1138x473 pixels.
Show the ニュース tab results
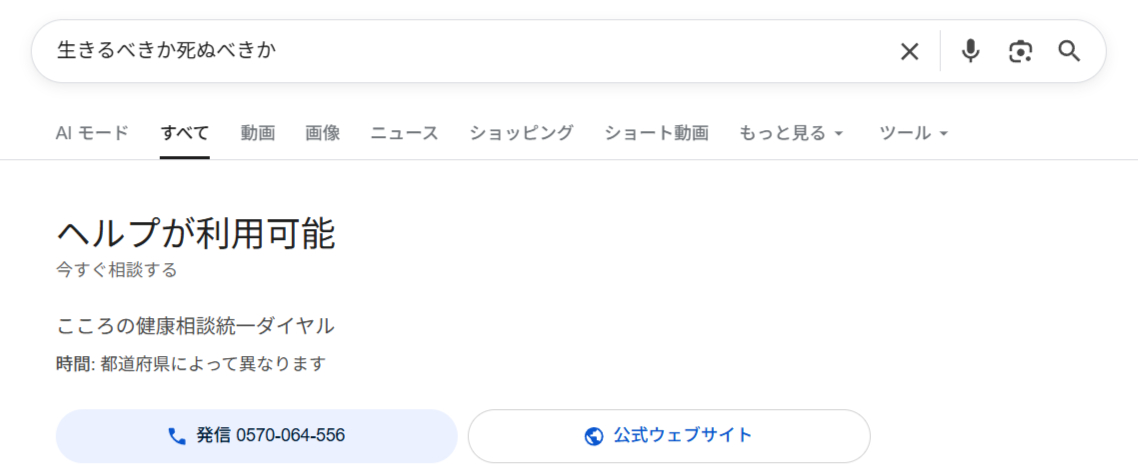click(x=404, y=133)
